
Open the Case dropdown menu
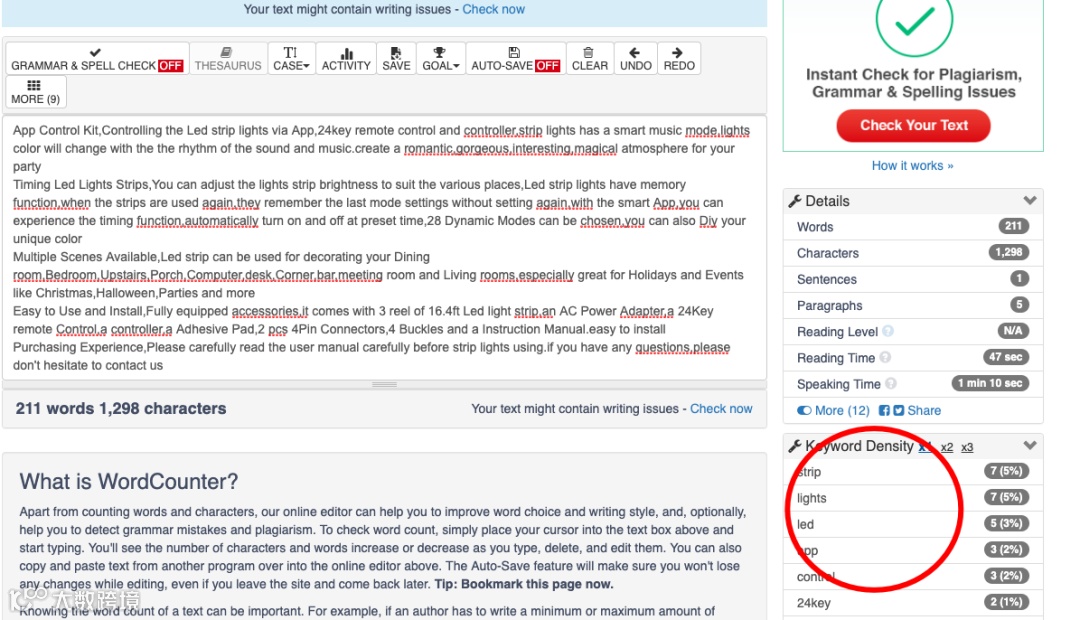[291, 58]
